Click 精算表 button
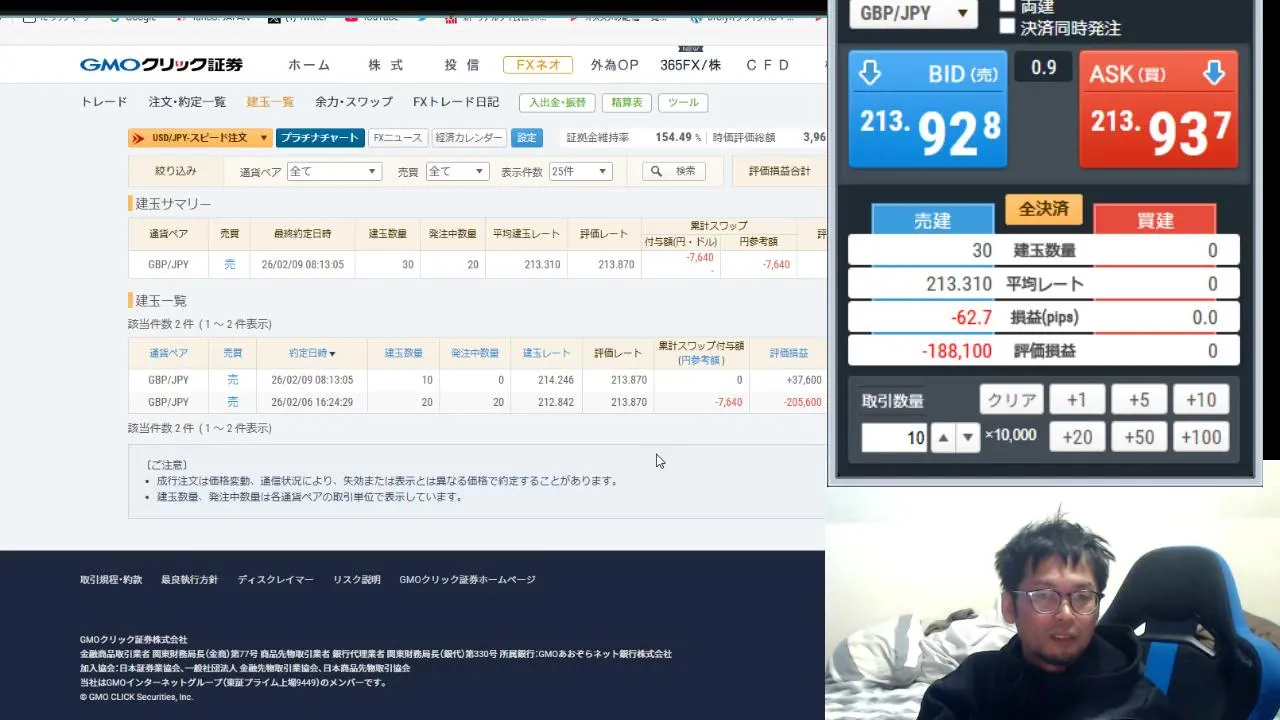This screenshot has width=1280, height=720. (627, 102)
